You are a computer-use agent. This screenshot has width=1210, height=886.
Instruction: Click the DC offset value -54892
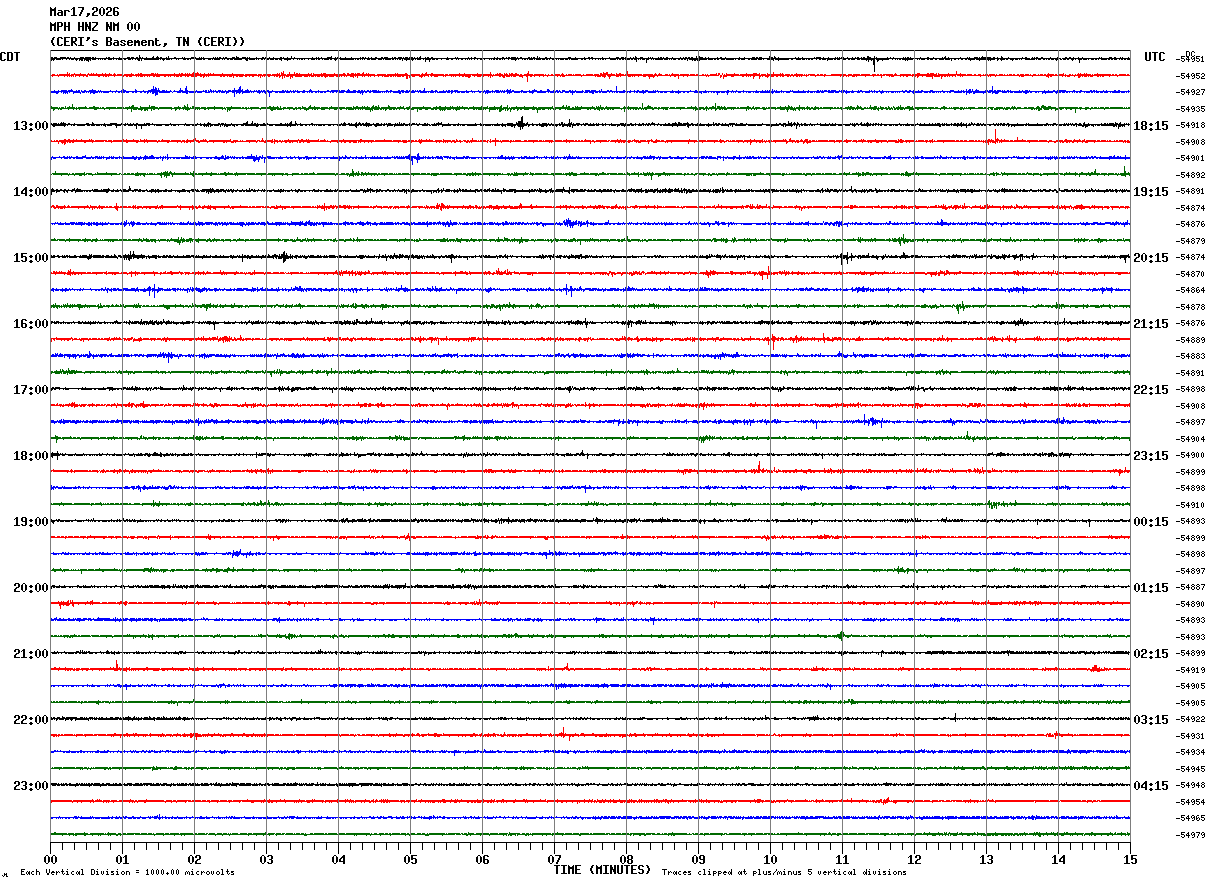[1190, 175]
